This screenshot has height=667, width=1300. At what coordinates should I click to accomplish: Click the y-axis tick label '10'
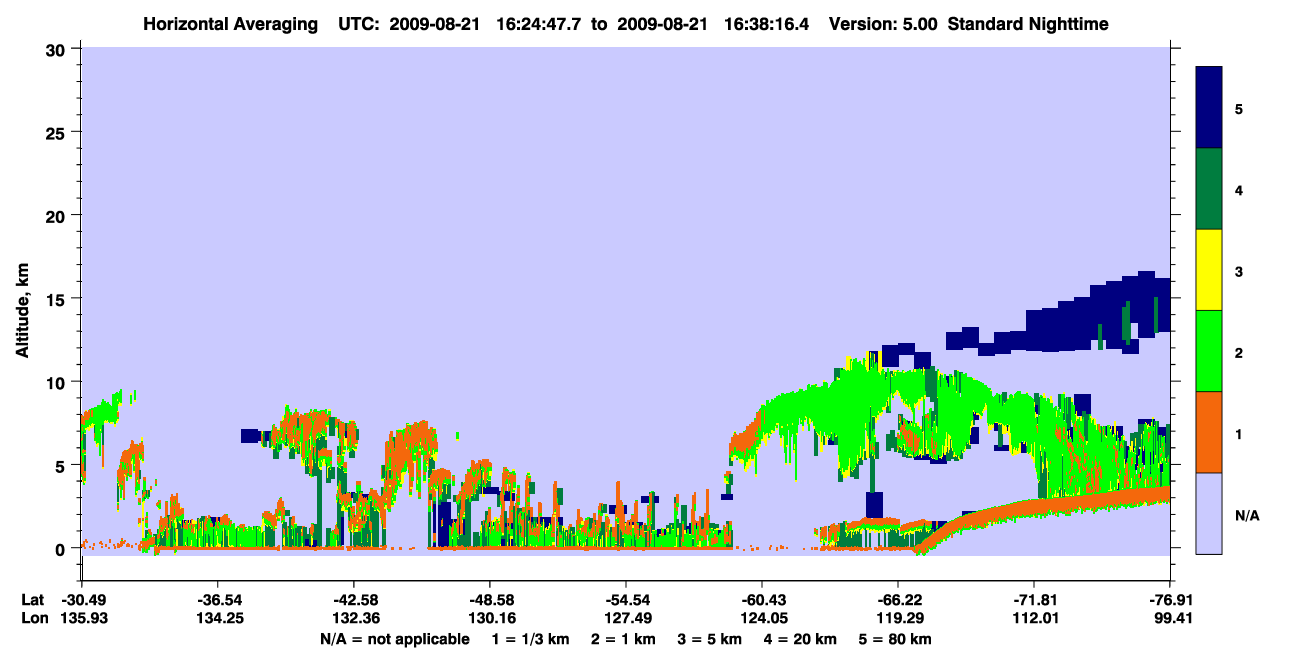58,382
